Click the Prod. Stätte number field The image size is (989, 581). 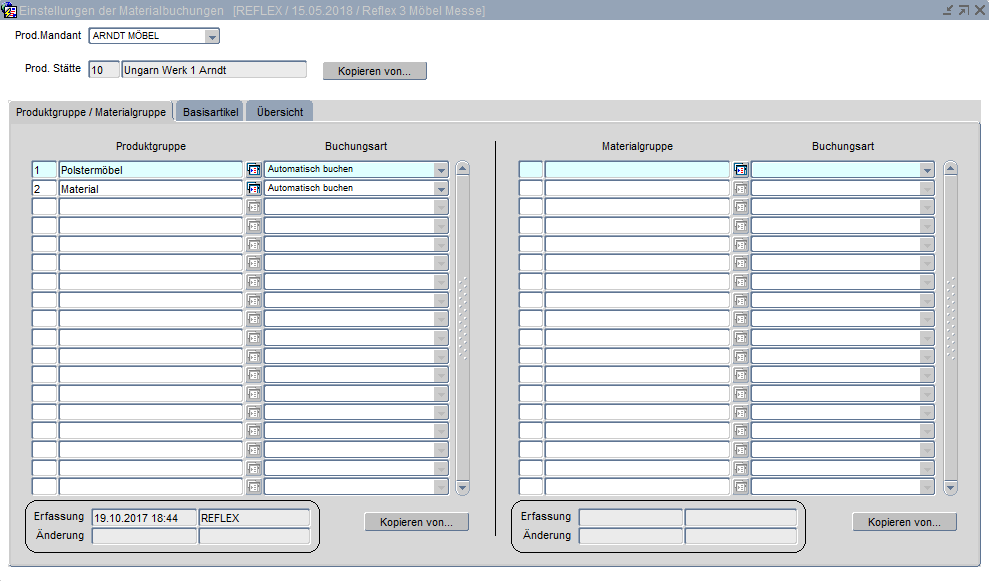pos(103,70)
